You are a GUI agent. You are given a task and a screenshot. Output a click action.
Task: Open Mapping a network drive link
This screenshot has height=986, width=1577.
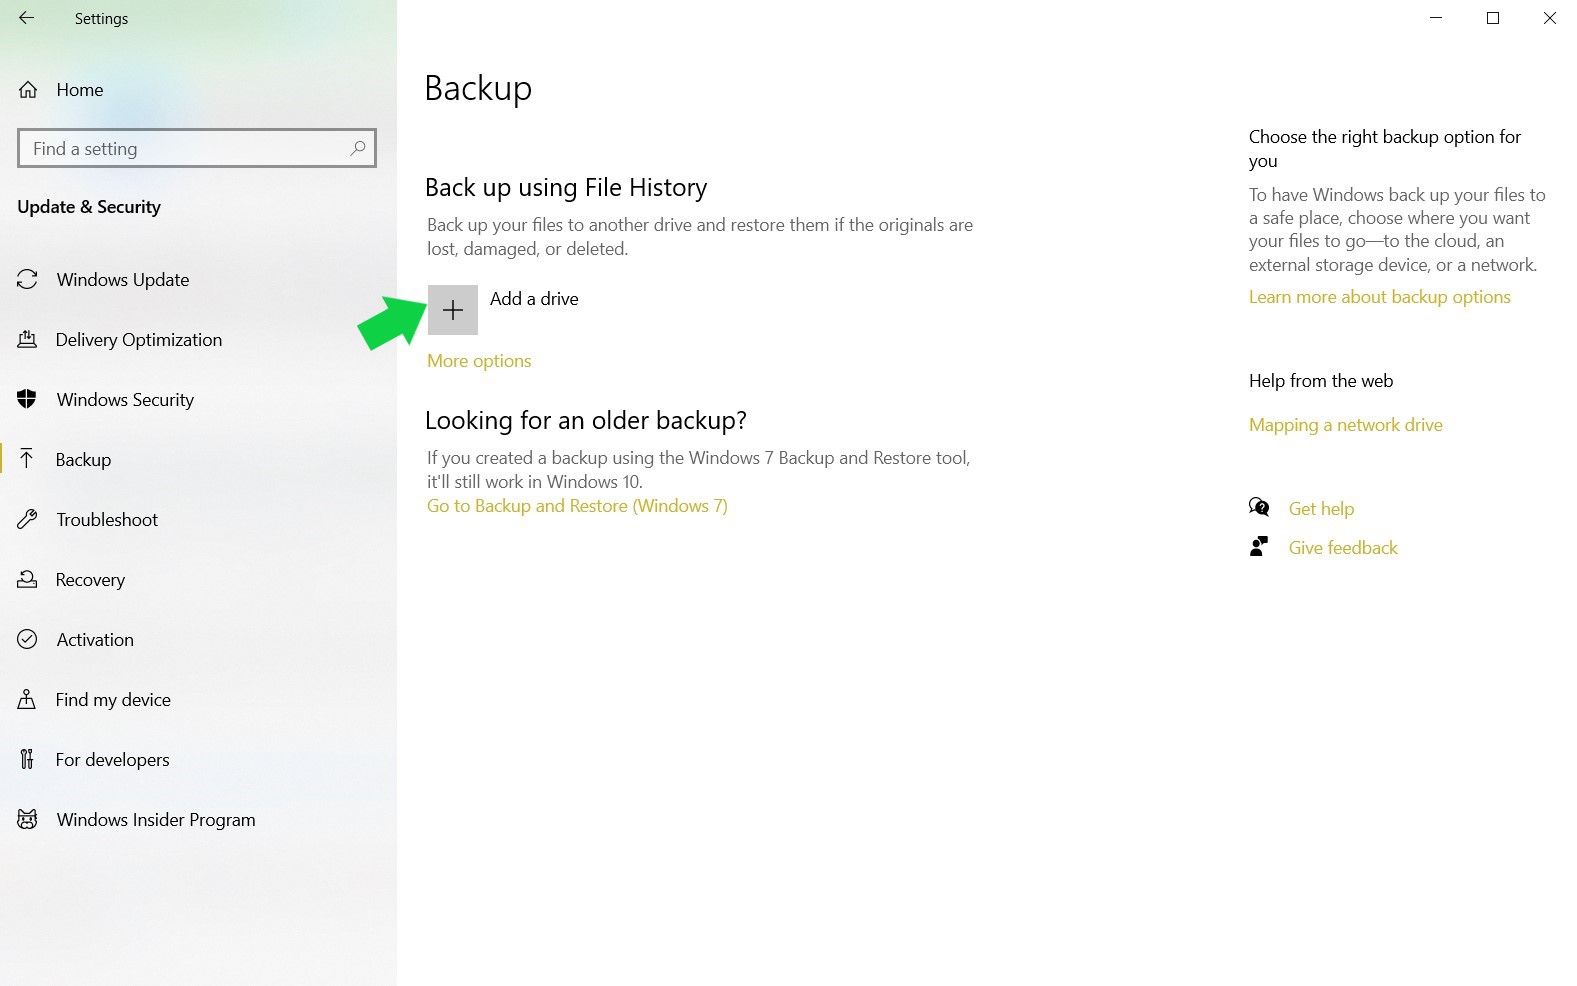click(1345, 425)
